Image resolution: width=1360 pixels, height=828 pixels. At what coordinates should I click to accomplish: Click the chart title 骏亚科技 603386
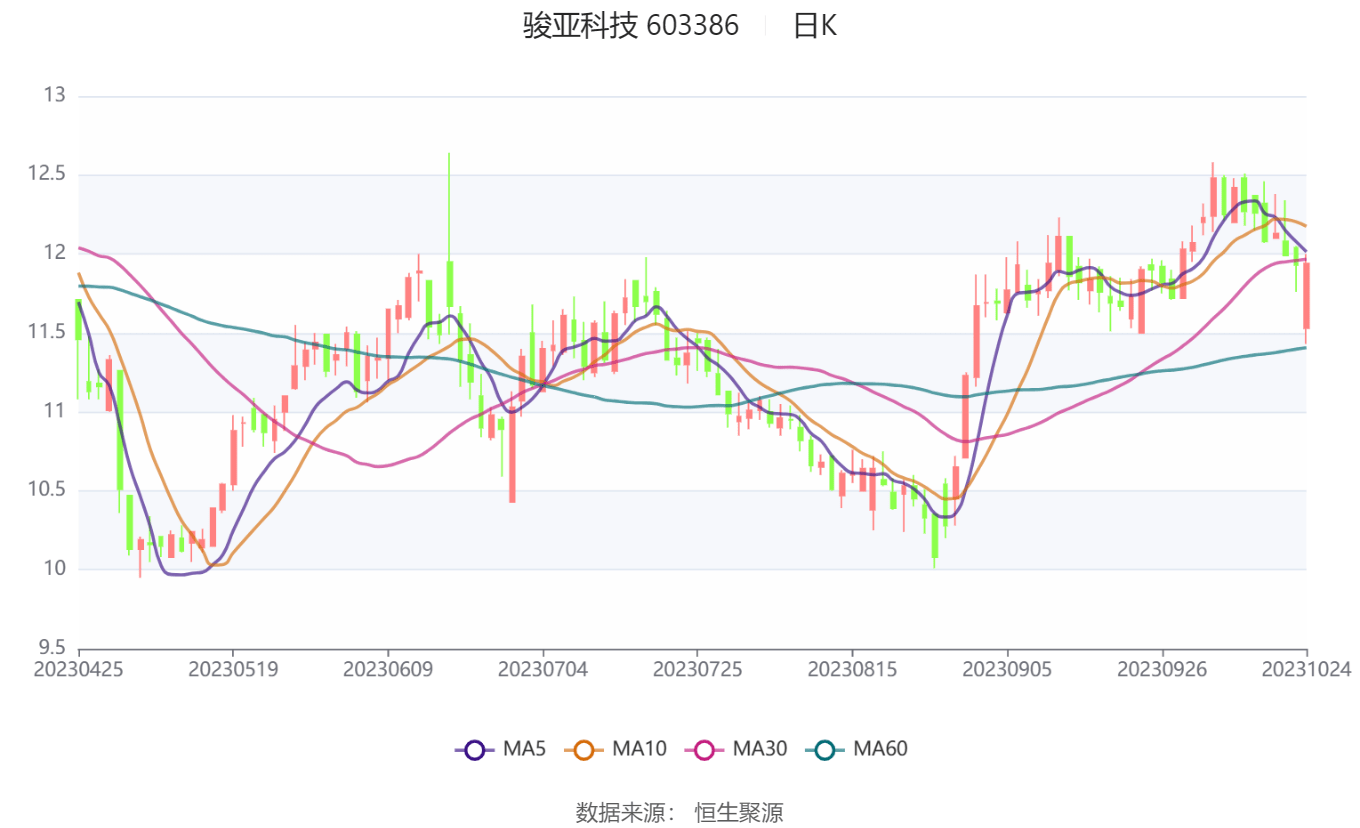click(630, 26)
